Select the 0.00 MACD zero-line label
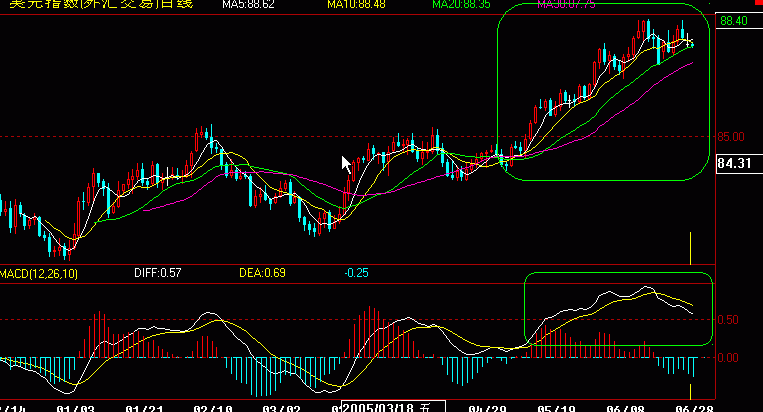This screenshot has height=412, width=763. tap(728, 358)
